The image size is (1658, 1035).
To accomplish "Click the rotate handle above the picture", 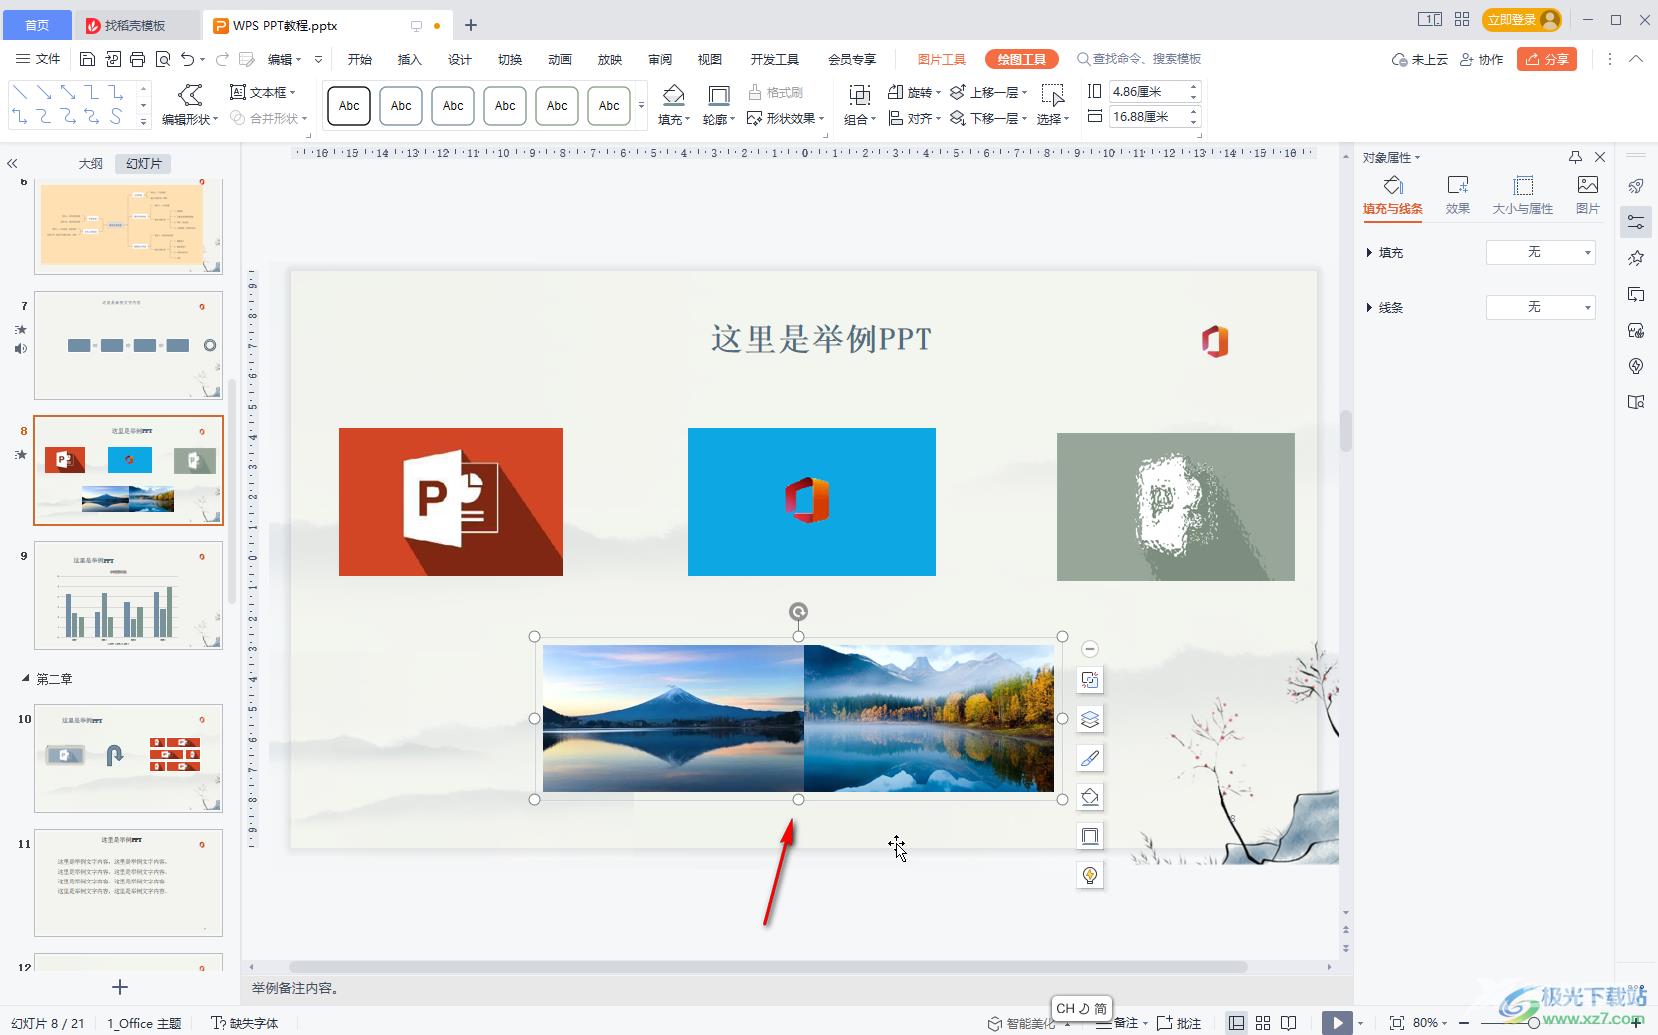I will pos(798,612).
